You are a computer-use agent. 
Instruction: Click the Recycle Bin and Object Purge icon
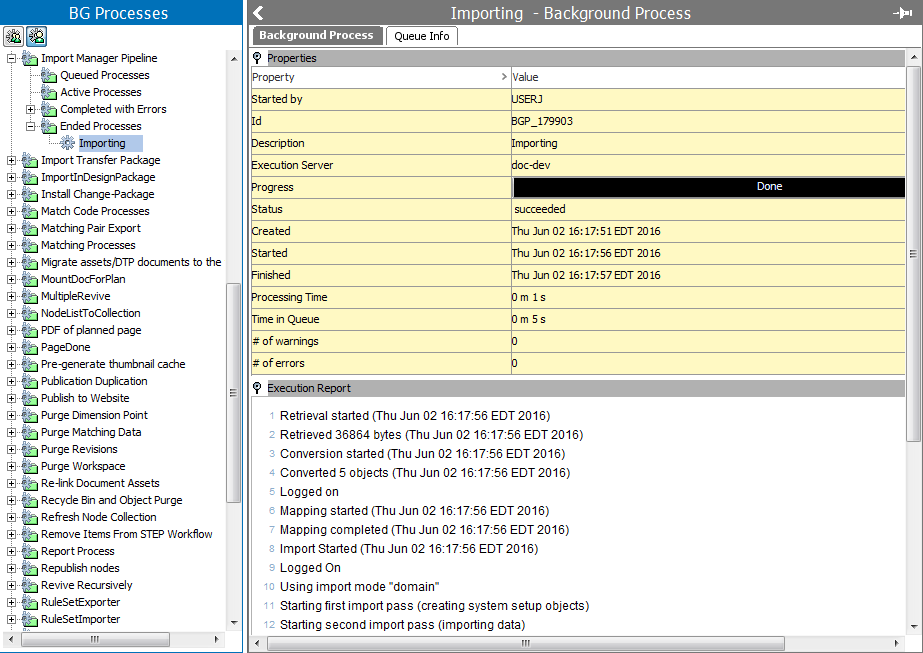point(30,500)
